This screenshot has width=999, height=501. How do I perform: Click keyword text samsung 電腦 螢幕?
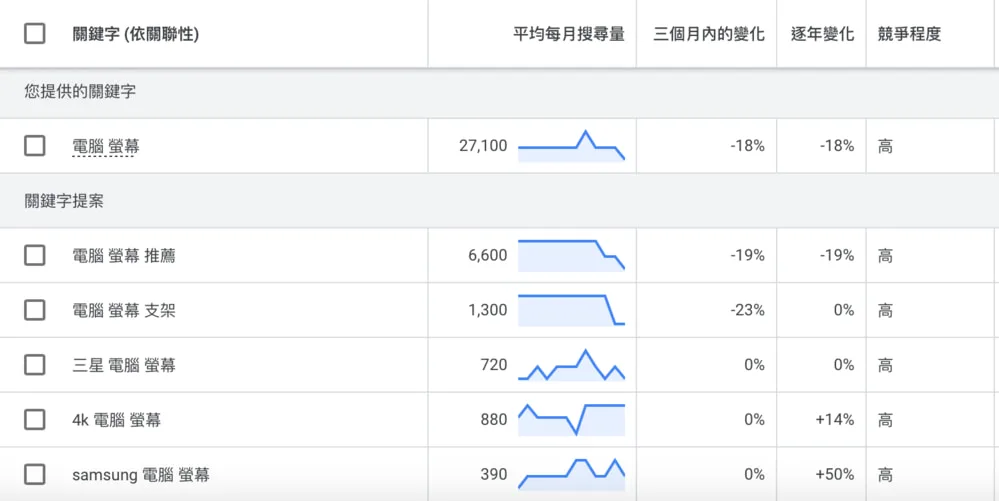point(141,476)
